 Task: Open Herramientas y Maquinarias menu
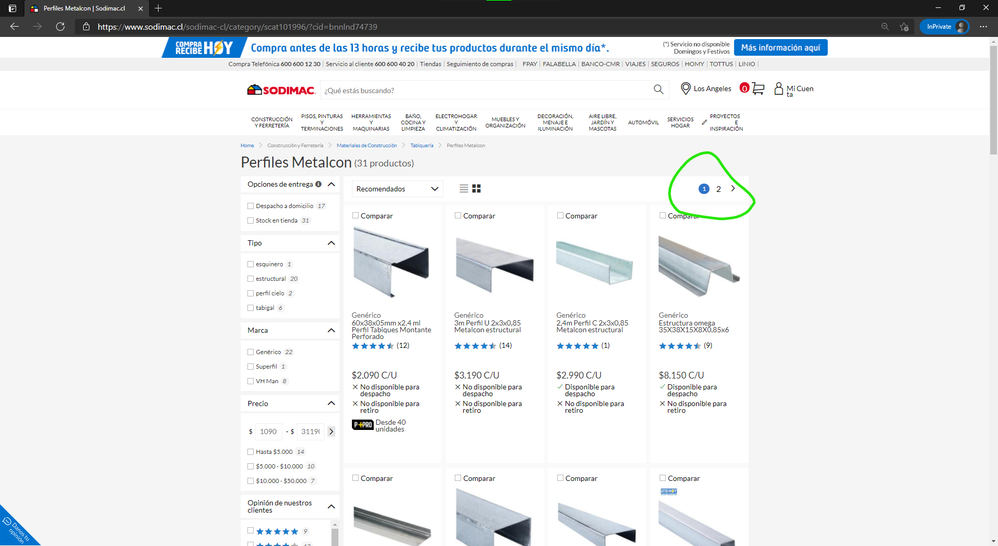coord(371,122)
